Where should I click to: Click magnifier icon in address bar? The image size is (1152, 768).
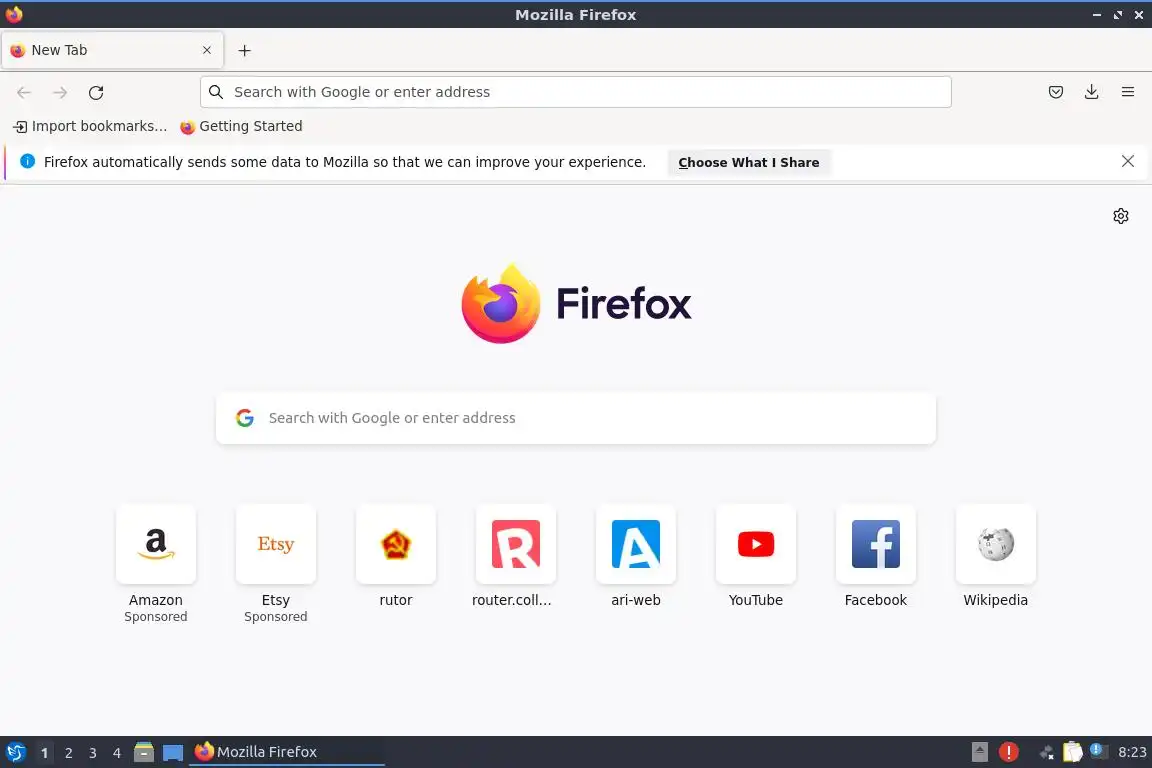tap(216, 92)
